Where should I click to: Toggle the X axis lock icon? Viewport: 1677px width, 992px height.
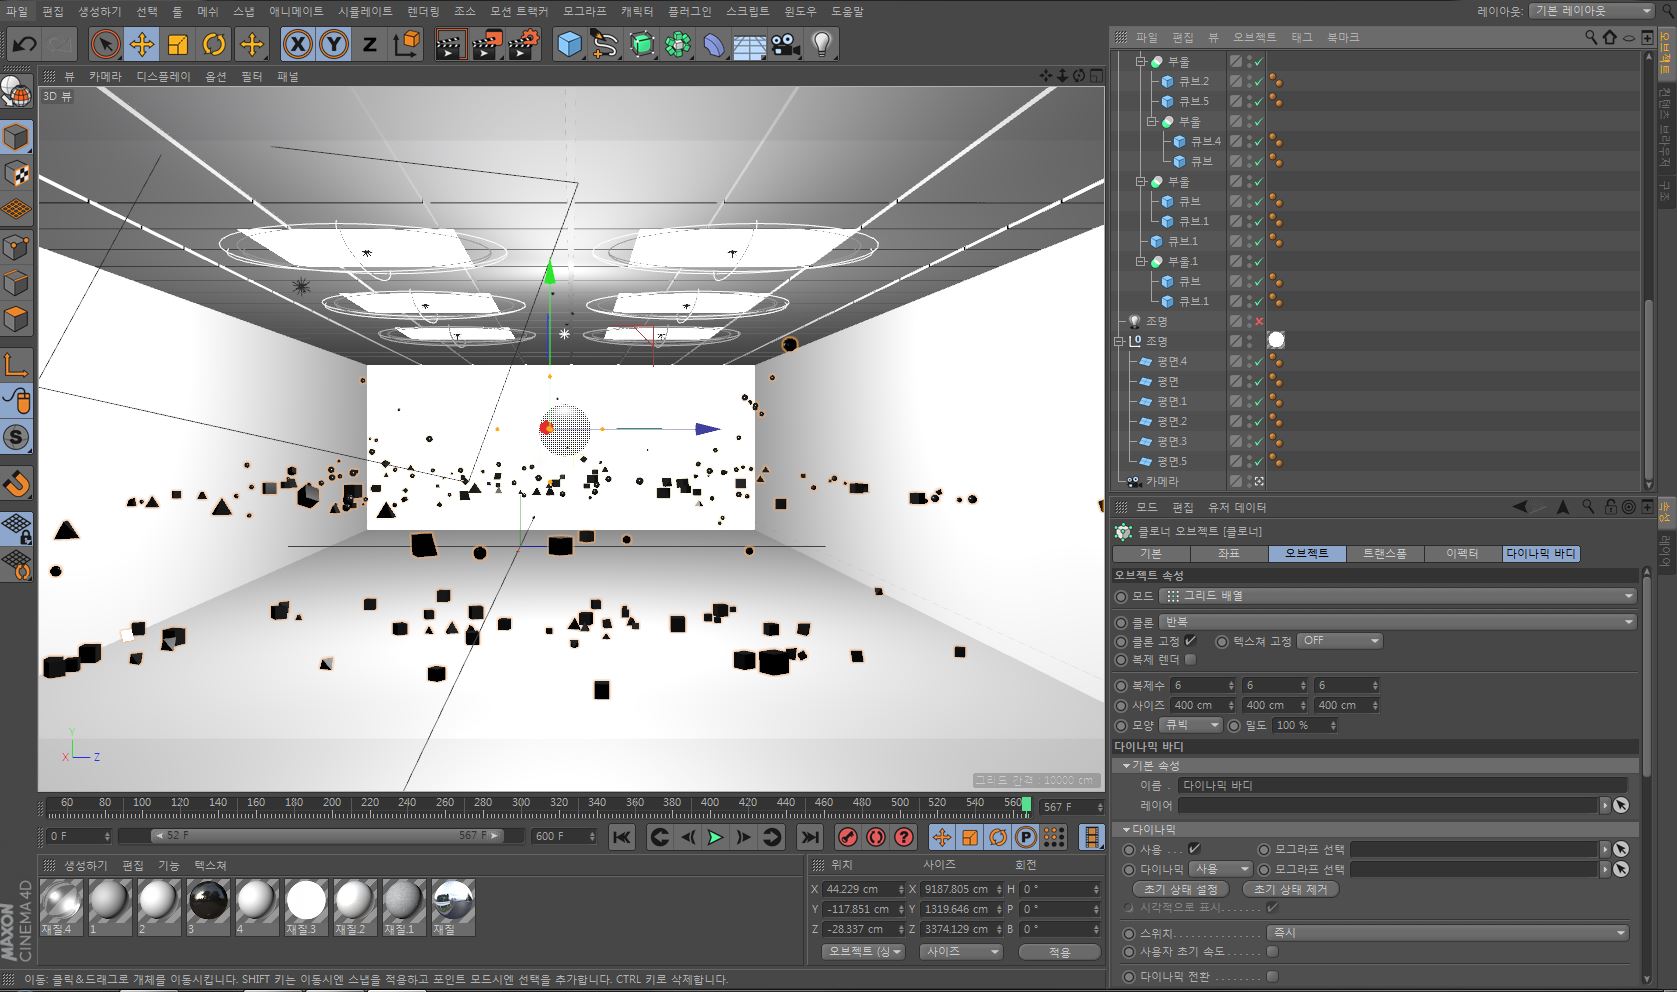click(x=297, y=44)
